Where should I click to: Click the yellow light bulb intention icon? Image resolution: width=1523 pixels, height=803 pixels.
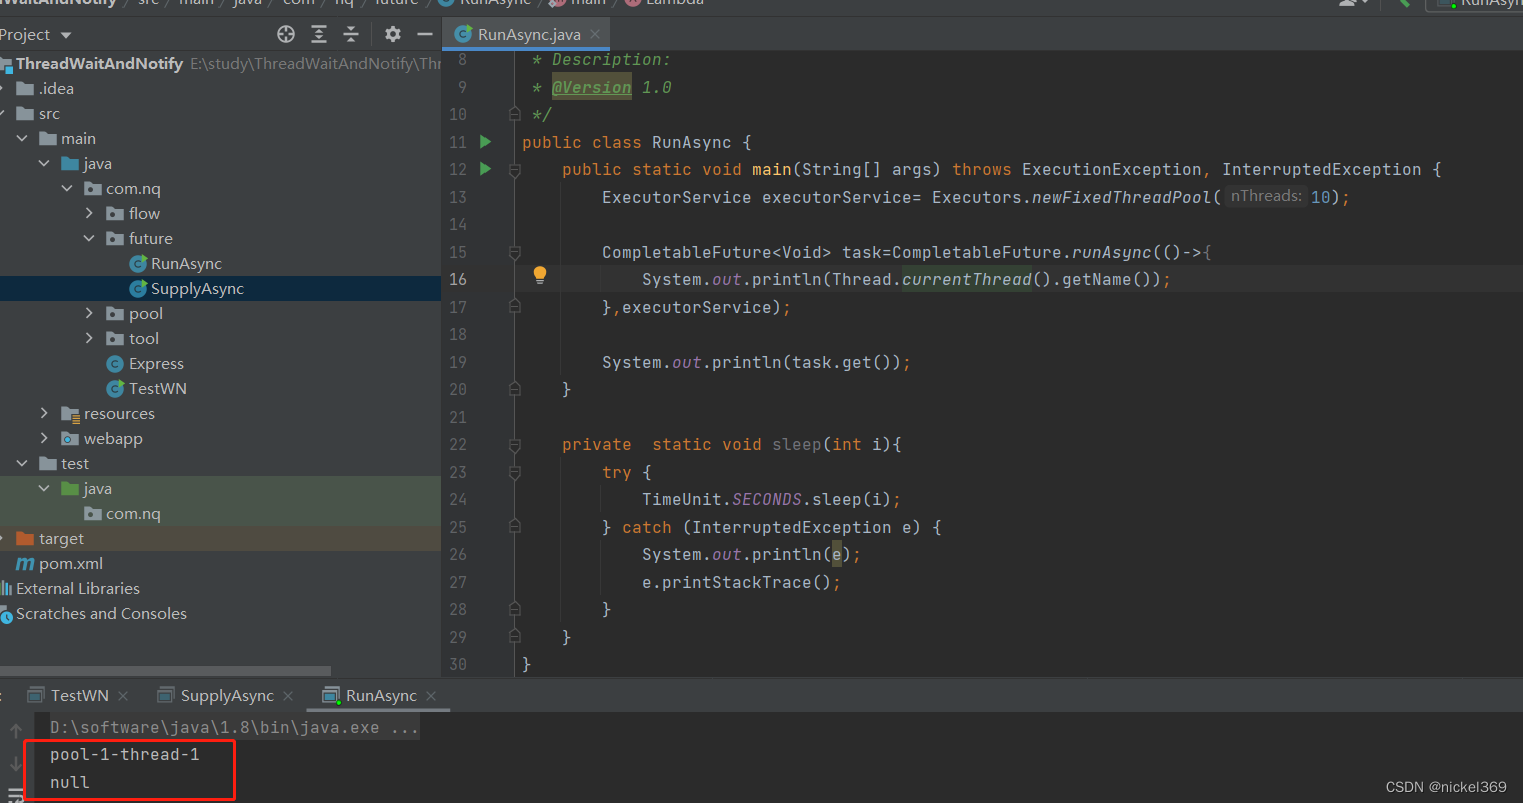(x=540, y=275)
